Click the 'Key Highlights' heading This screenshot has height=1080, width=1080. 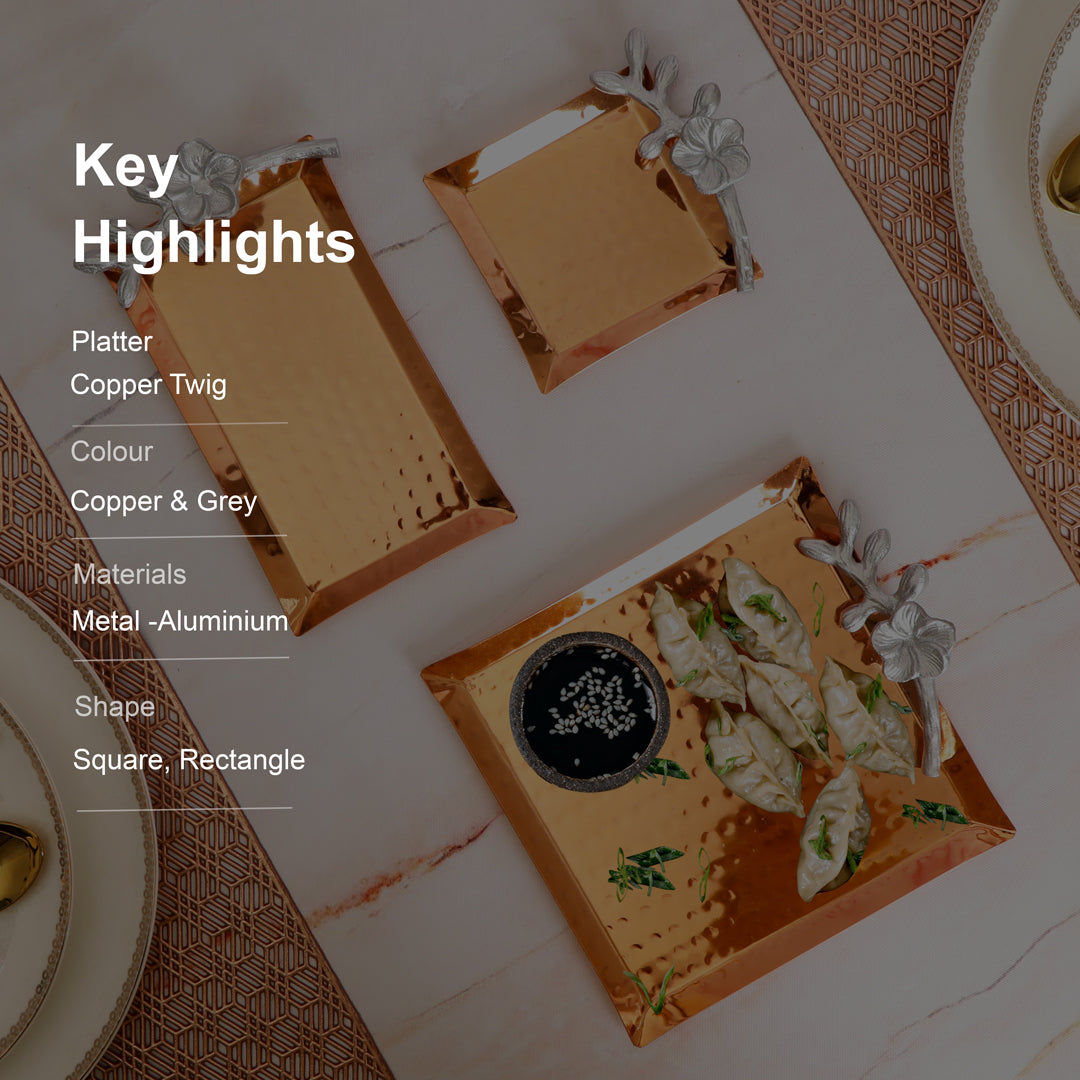click(214, 205)
